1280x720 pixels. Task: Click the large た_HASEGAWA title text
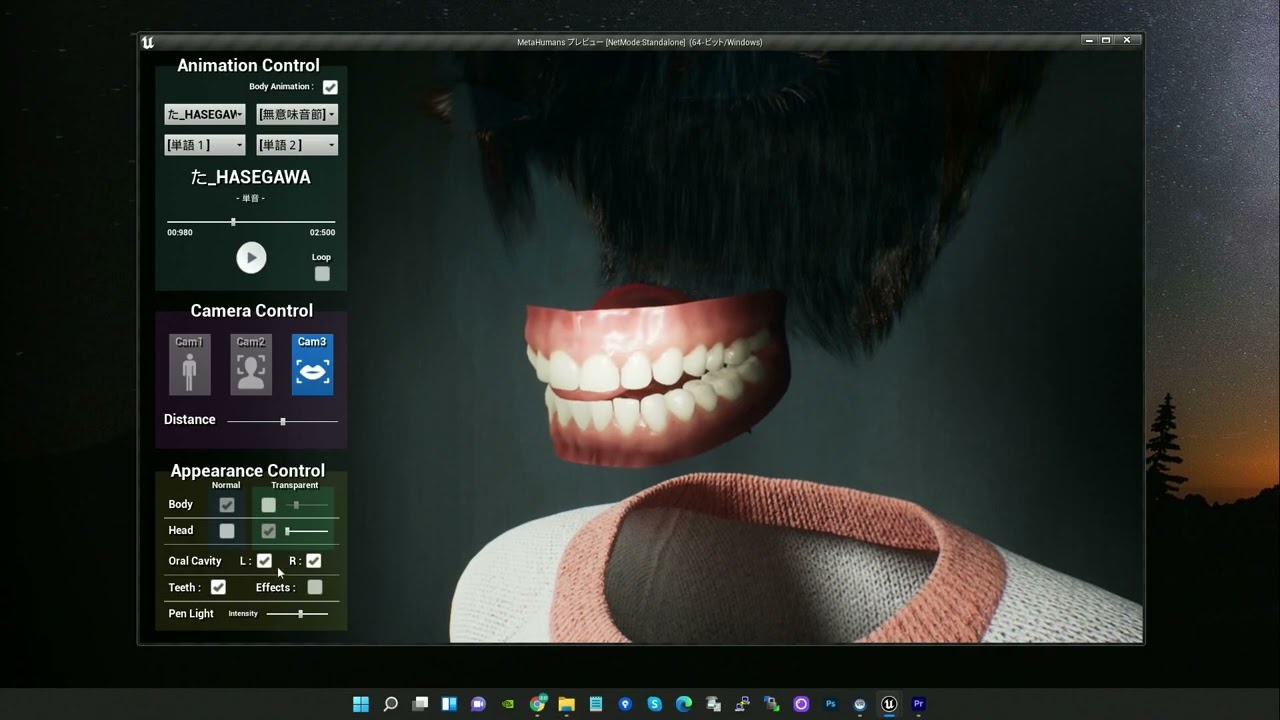(x=251, y=177)
